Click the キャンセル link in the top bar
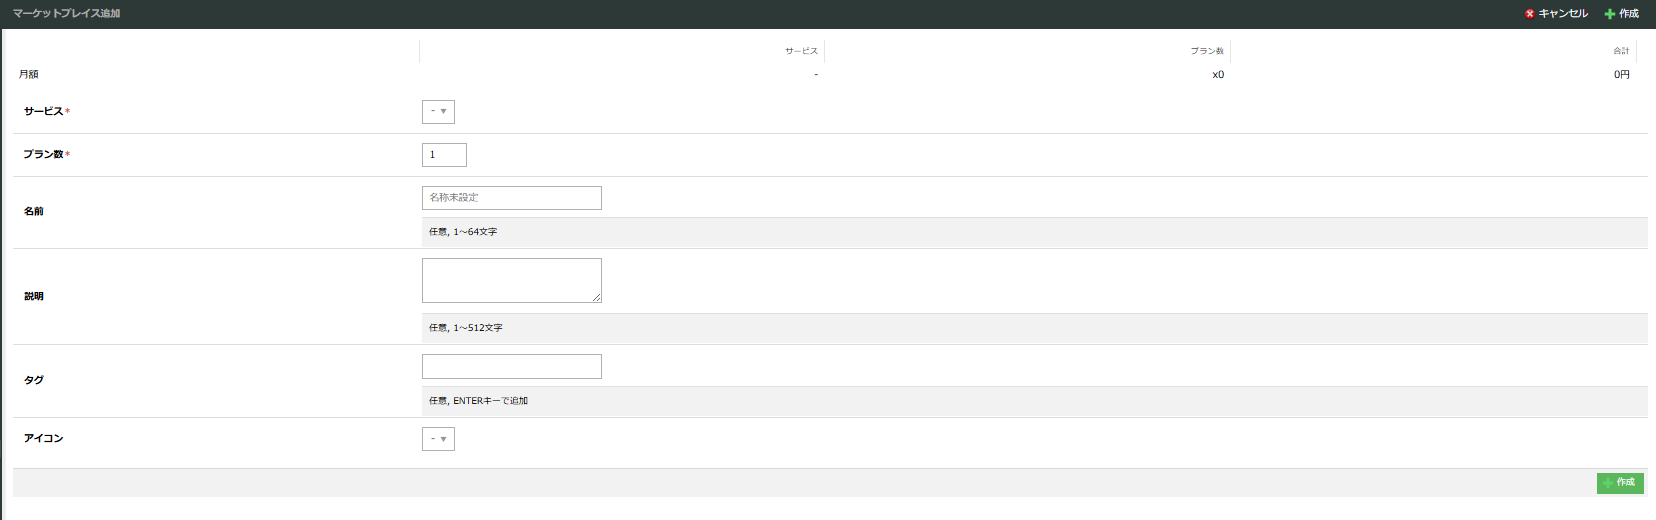 (x=1563, y=14)
